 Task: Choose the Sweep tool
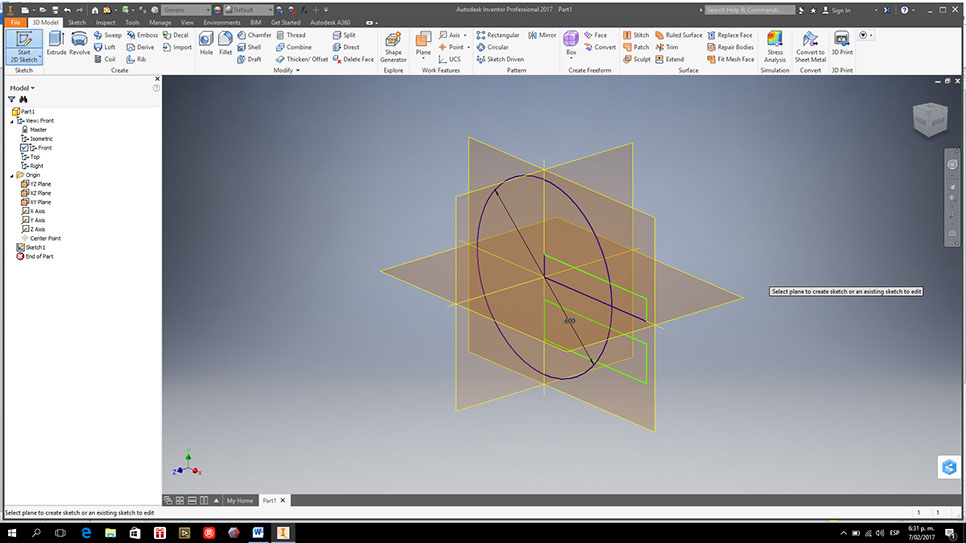coord(108,35)
